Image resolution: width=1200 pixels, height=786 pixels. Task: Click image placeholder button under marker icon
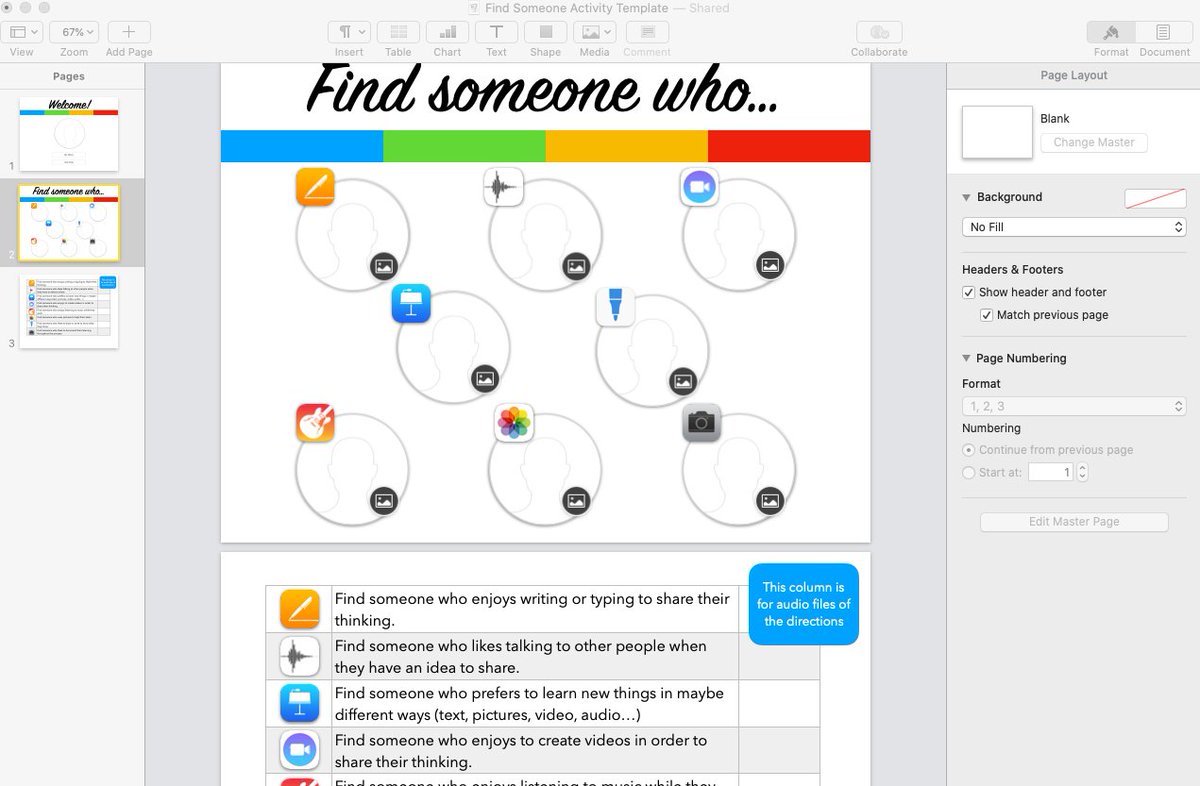pos(683,379)
